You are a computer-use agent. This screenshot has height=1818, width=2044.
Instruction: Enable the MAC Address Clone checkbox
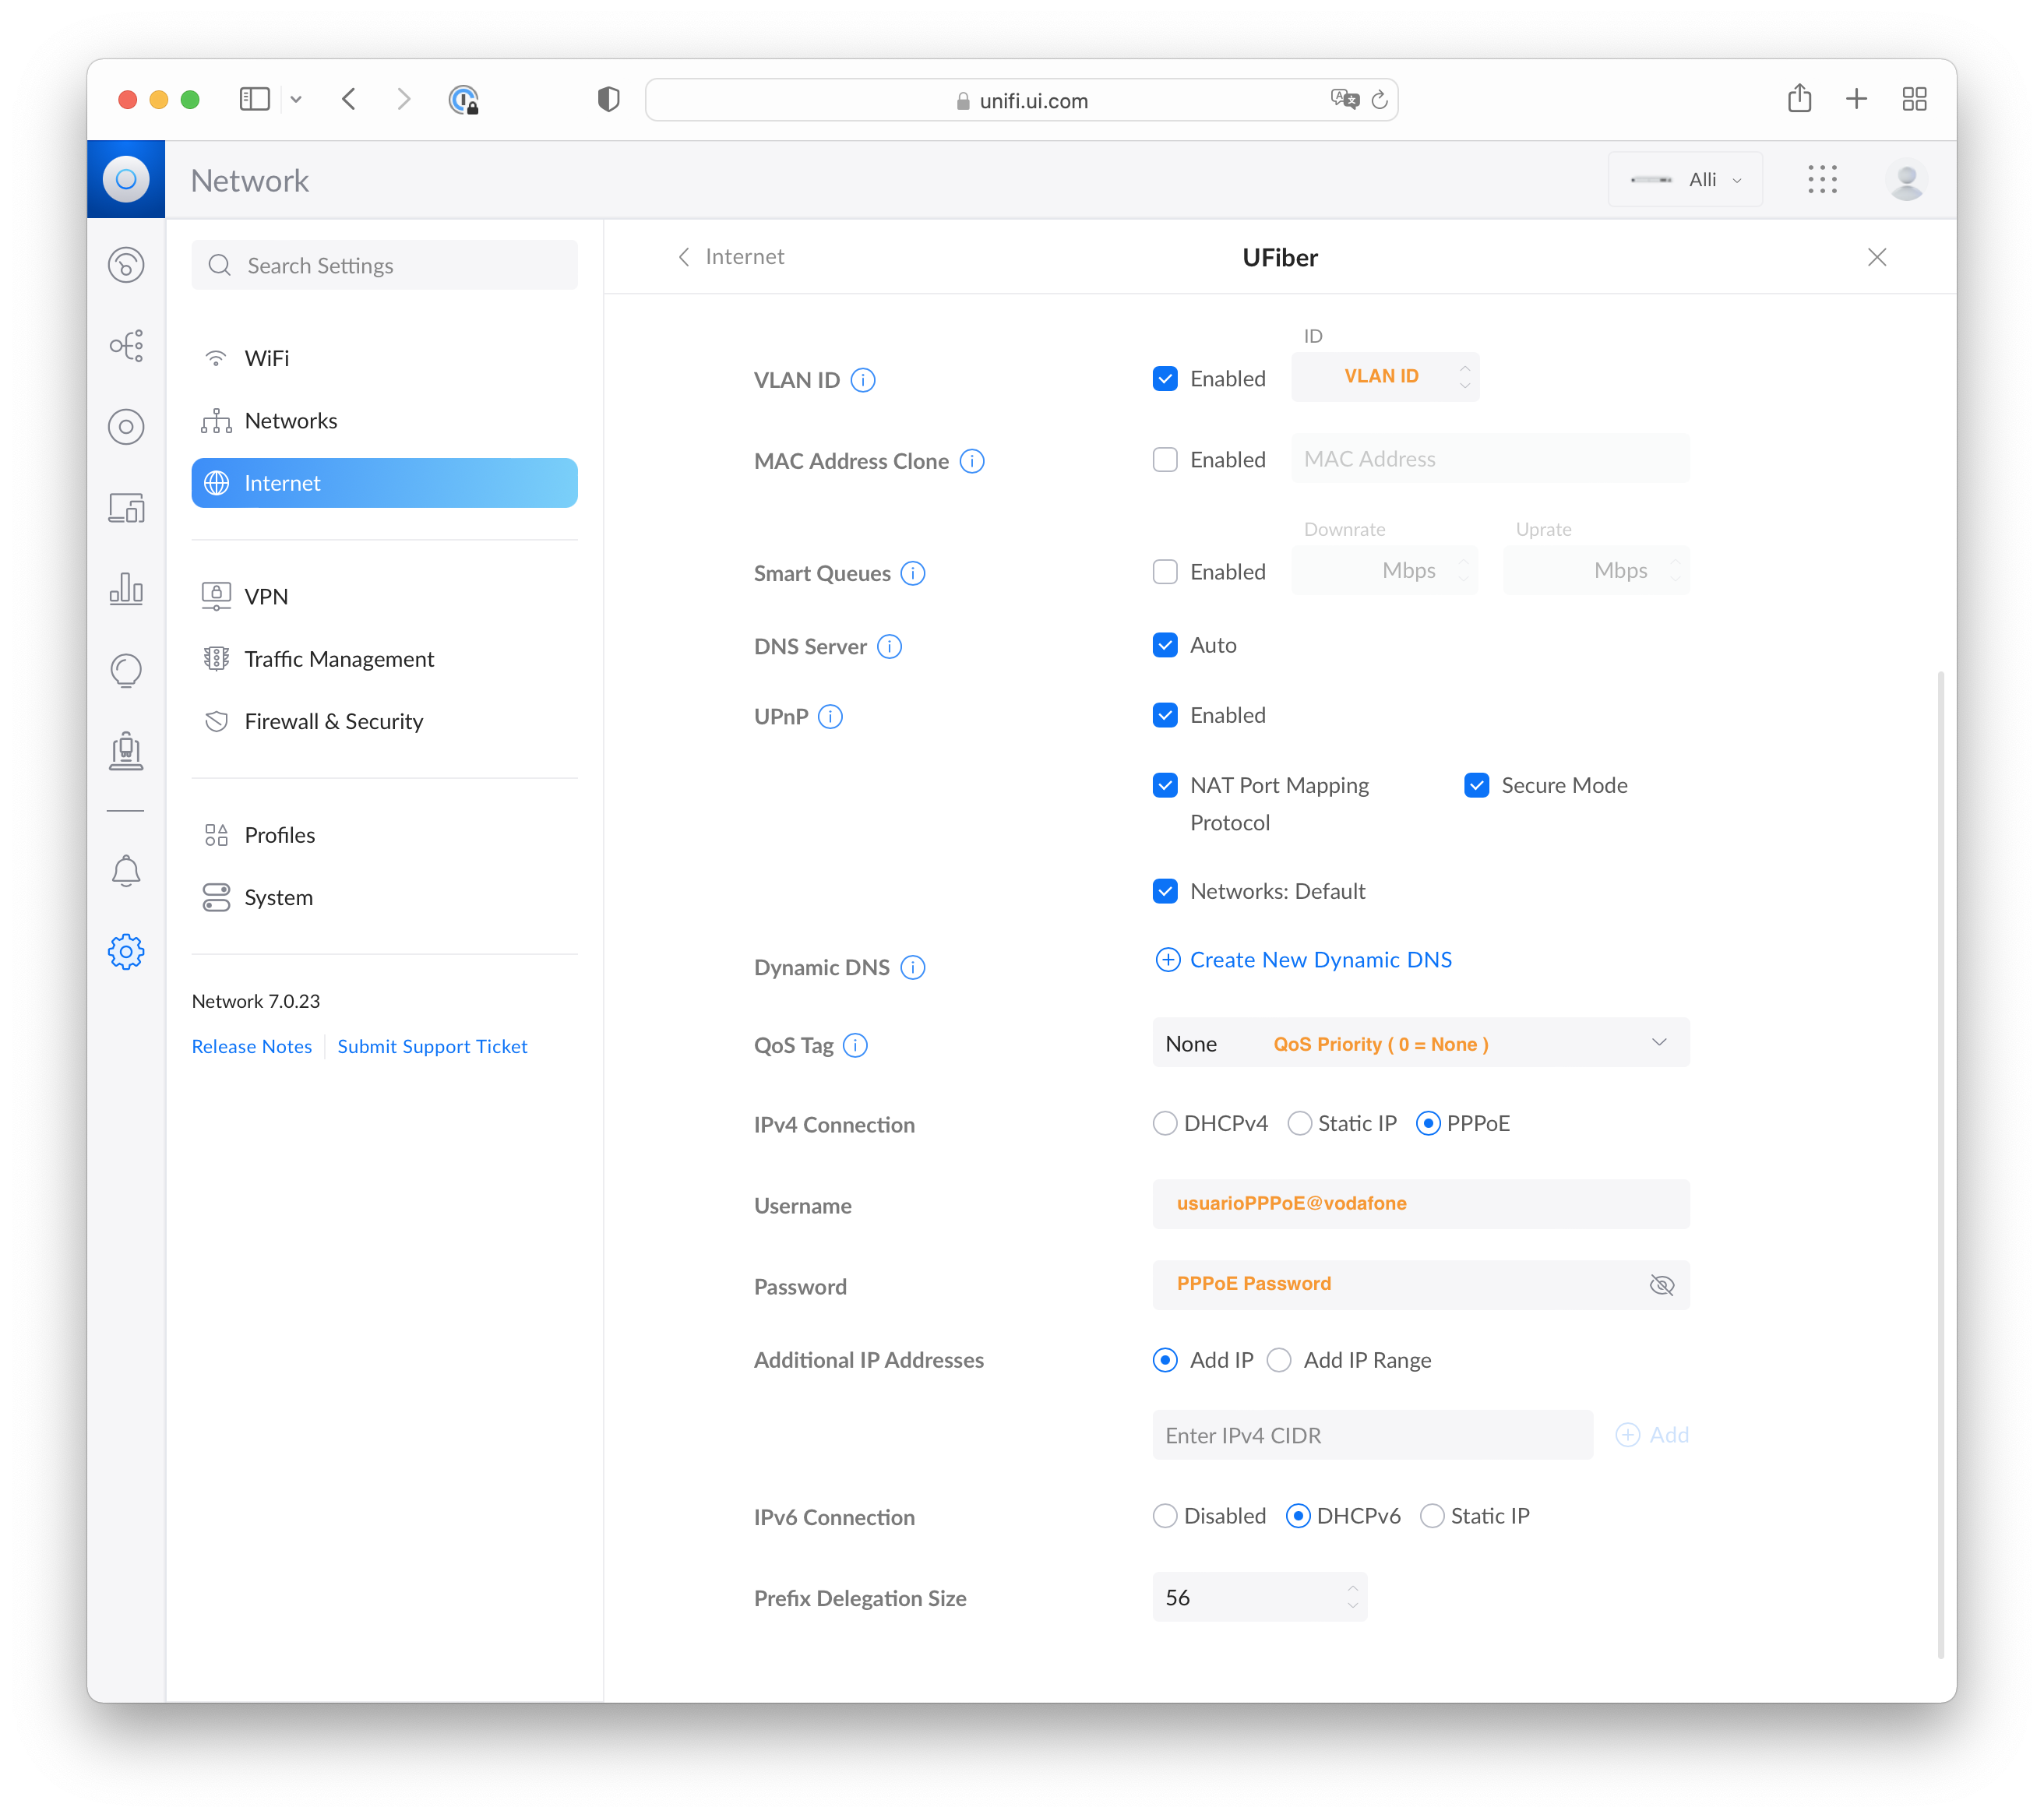click(x=1165, y=459)
